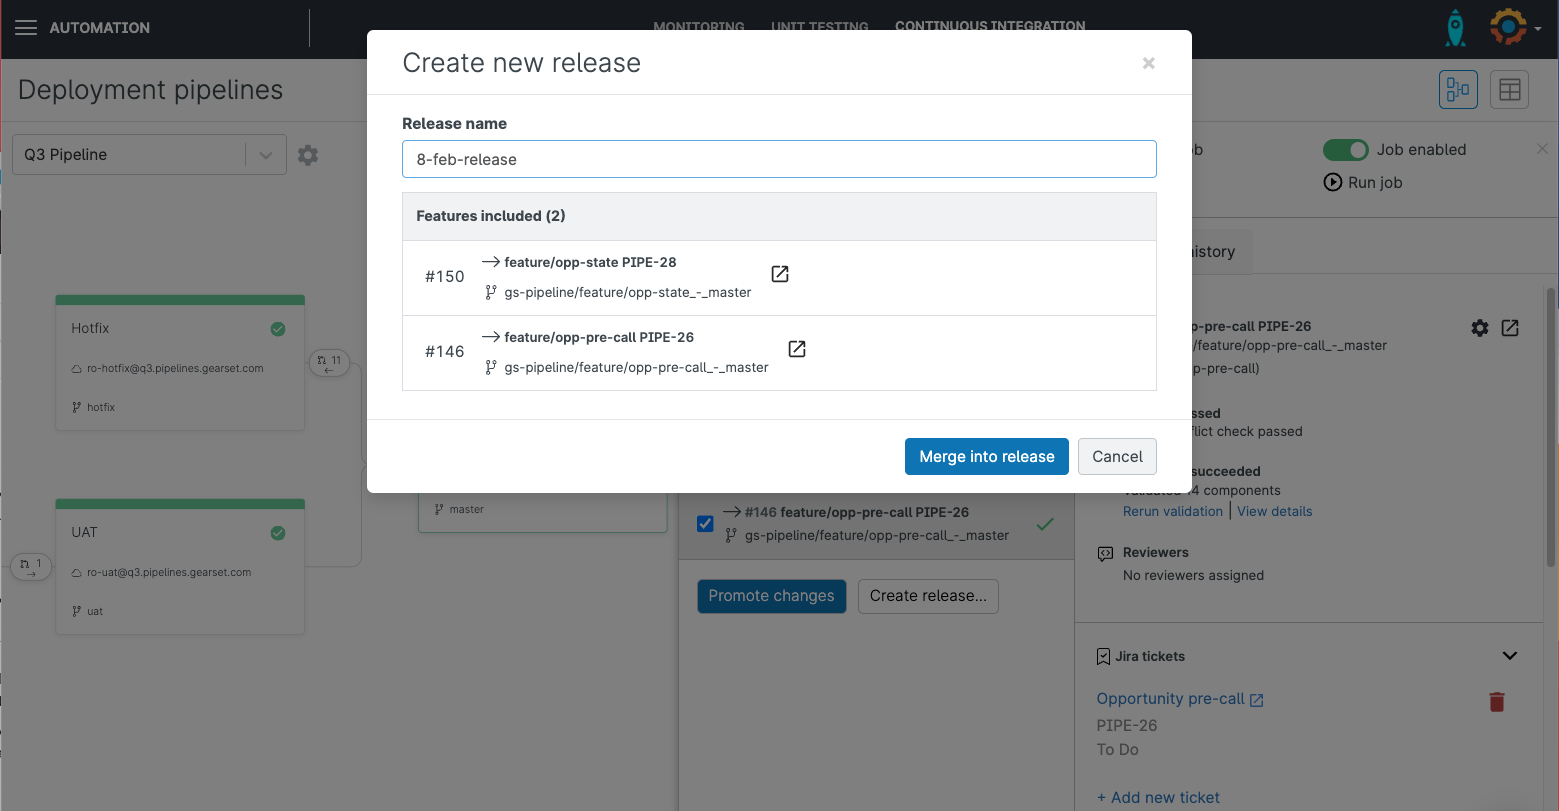This screenshot has height=811, width=1559.
Task: Click Merge into release button
Action: tap(986, 456)
